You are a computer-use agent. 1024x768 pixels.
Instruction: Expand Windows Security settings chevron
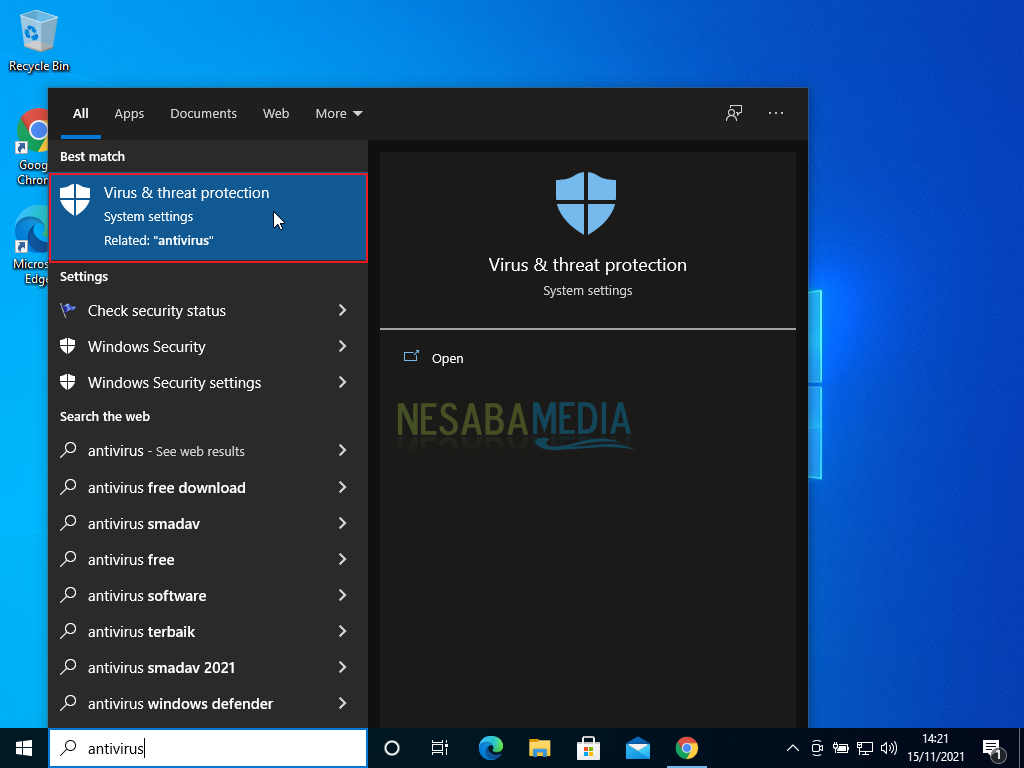point(342,382)
